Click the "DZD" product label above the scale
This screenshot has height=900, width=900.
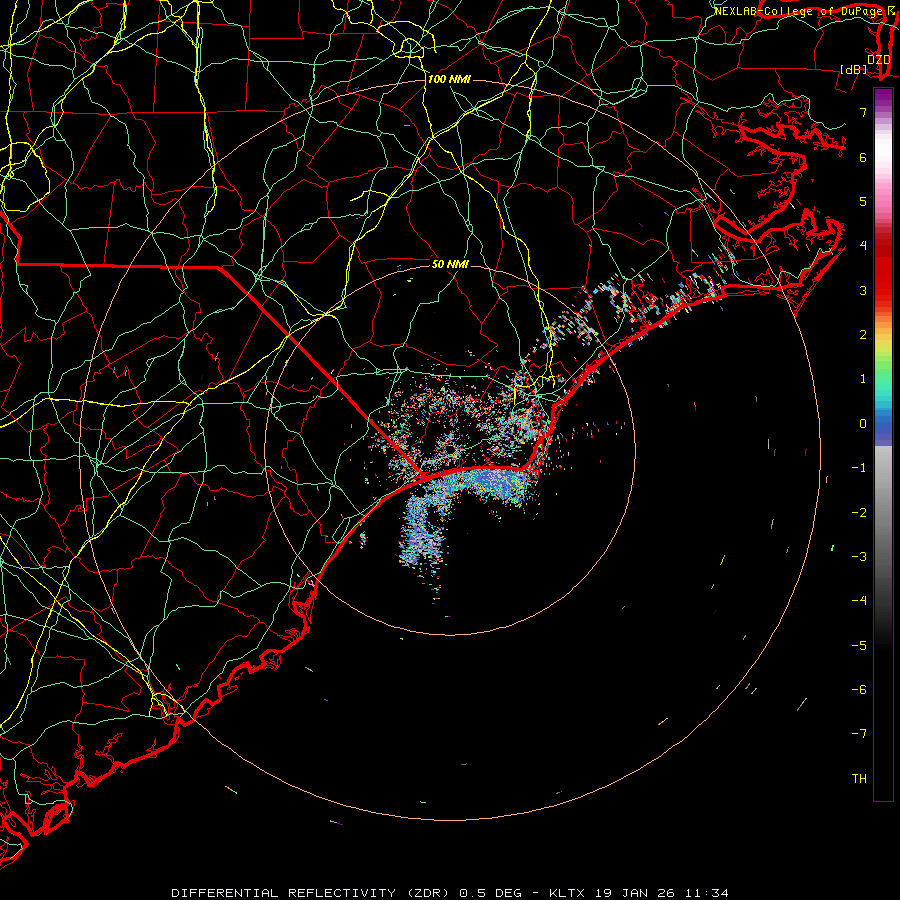(x=879, y=60)
